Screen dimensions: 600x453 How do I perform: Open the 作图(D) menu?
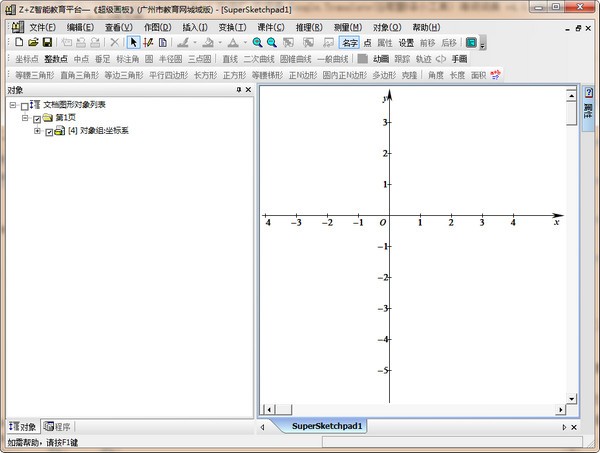157,27
